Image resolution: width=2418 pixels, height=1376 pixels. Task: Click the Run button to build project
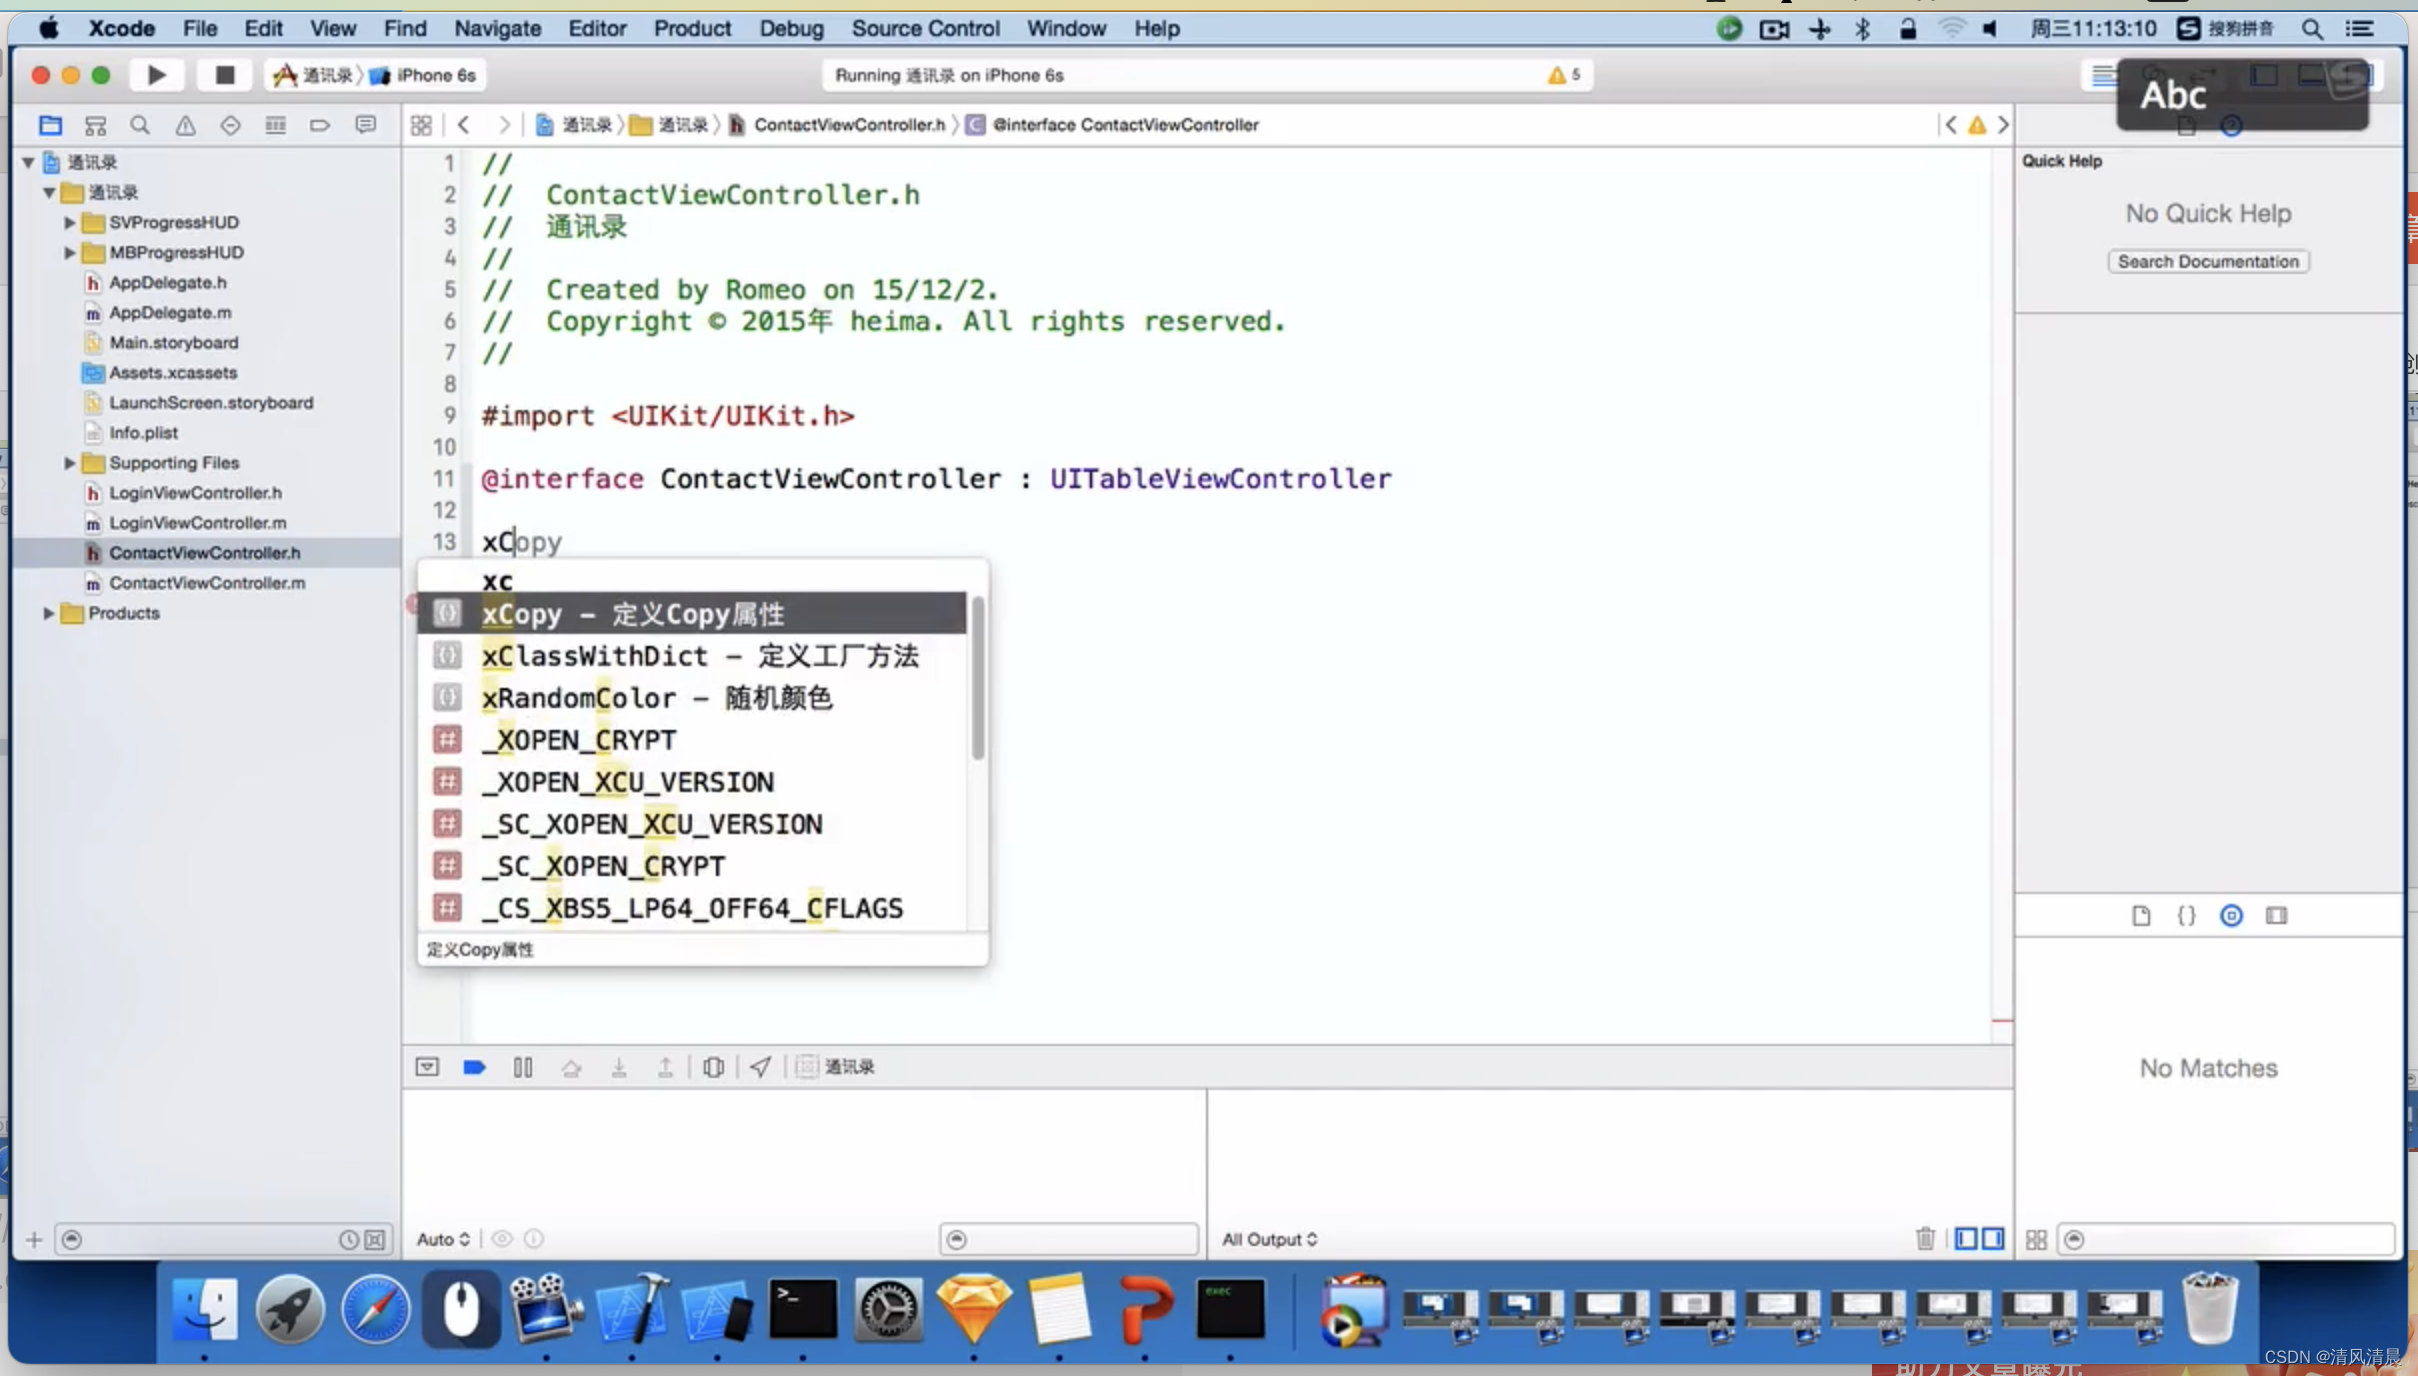pos(158,75)
